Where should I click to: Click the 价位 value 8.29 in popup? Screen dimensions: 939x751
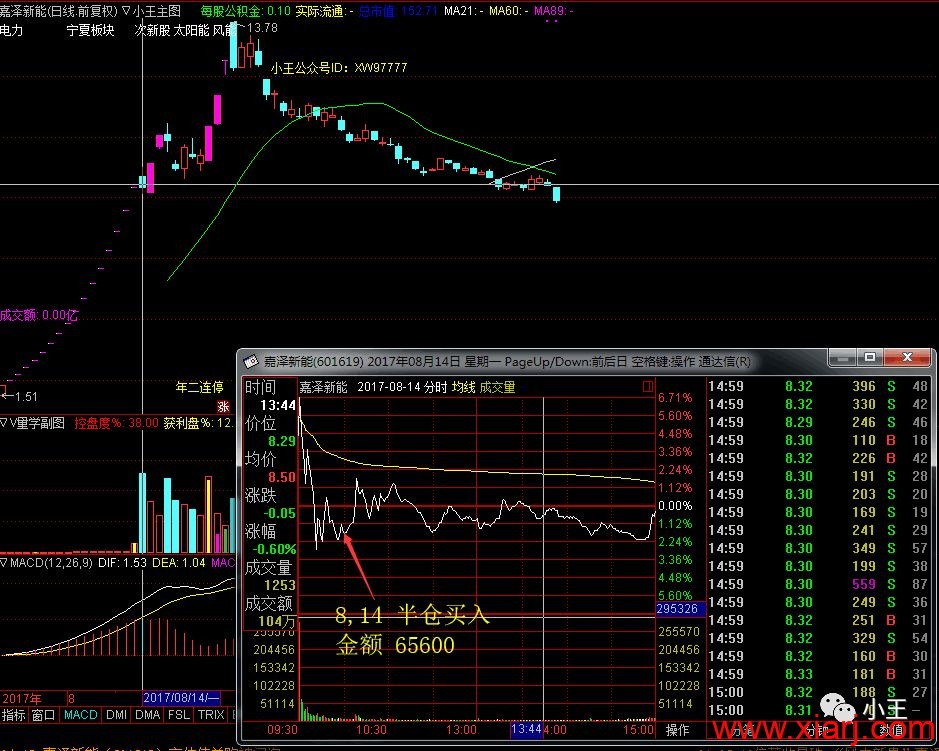(x=281, y=441)
